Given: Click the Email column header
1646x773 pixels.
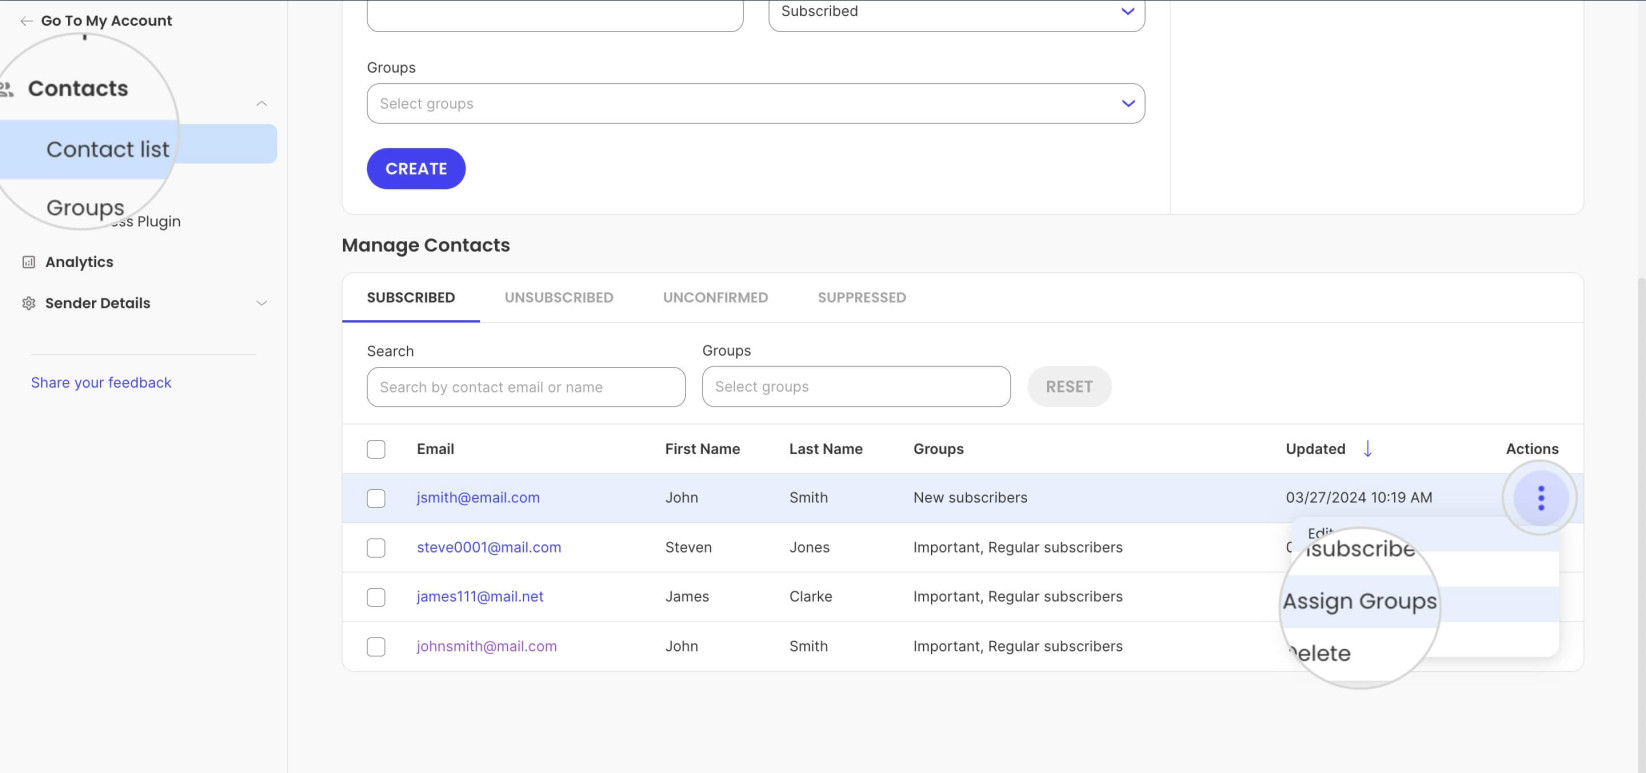Looking at the screenshot, I should (x=435, y=449).
